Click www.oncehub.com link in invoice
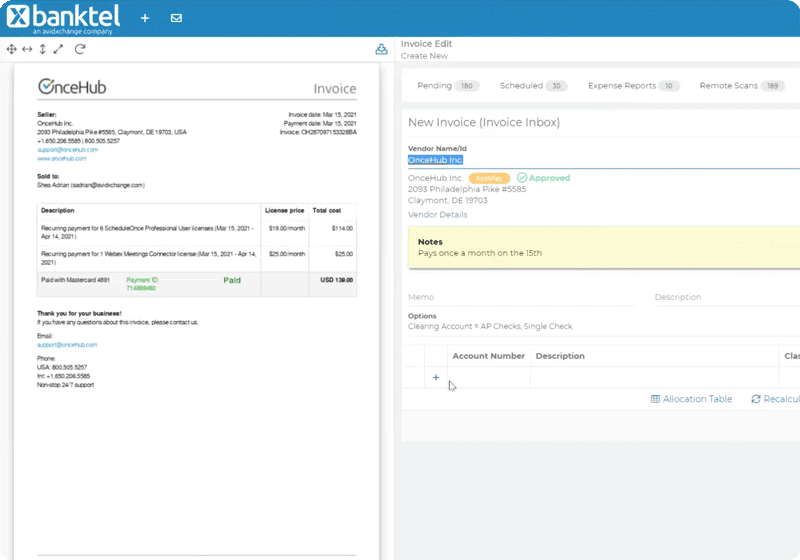This screenshot has height=560, width=800. 62,159
